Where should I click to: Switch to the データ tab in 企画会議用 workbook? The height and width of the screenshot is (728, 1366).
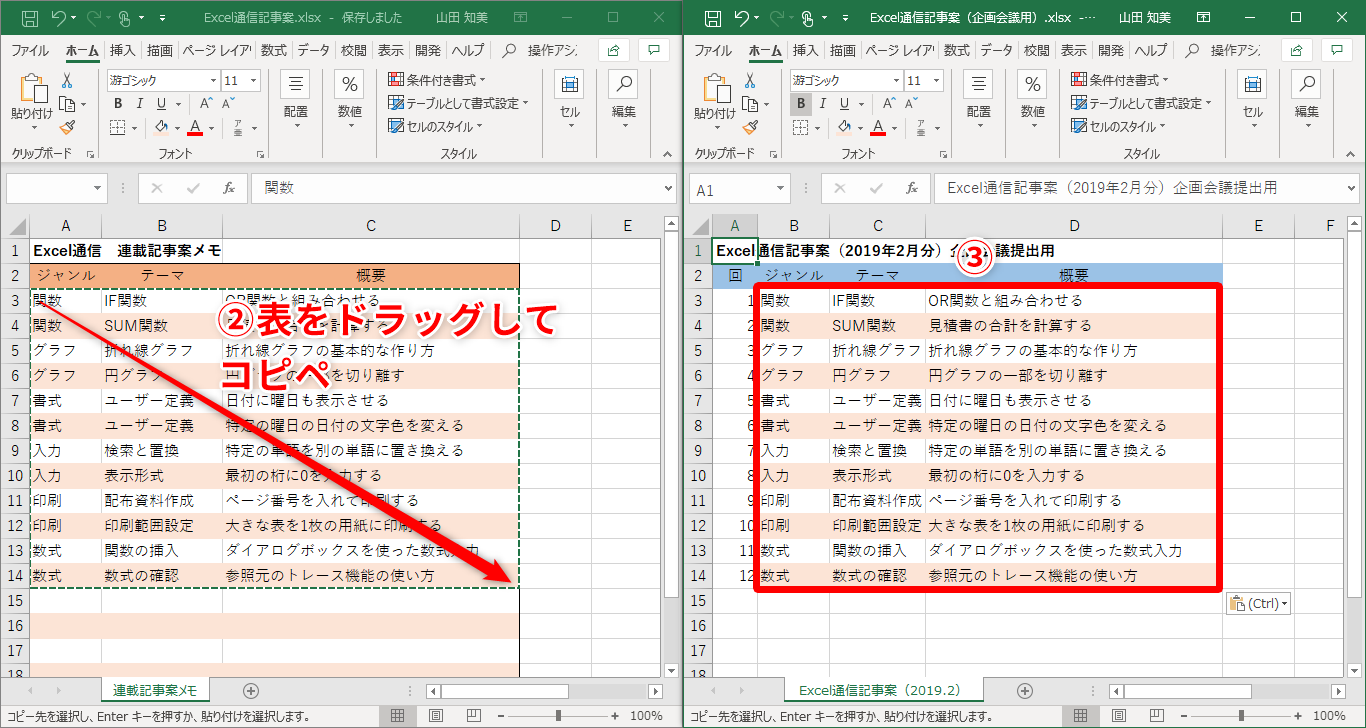[995, 51]
